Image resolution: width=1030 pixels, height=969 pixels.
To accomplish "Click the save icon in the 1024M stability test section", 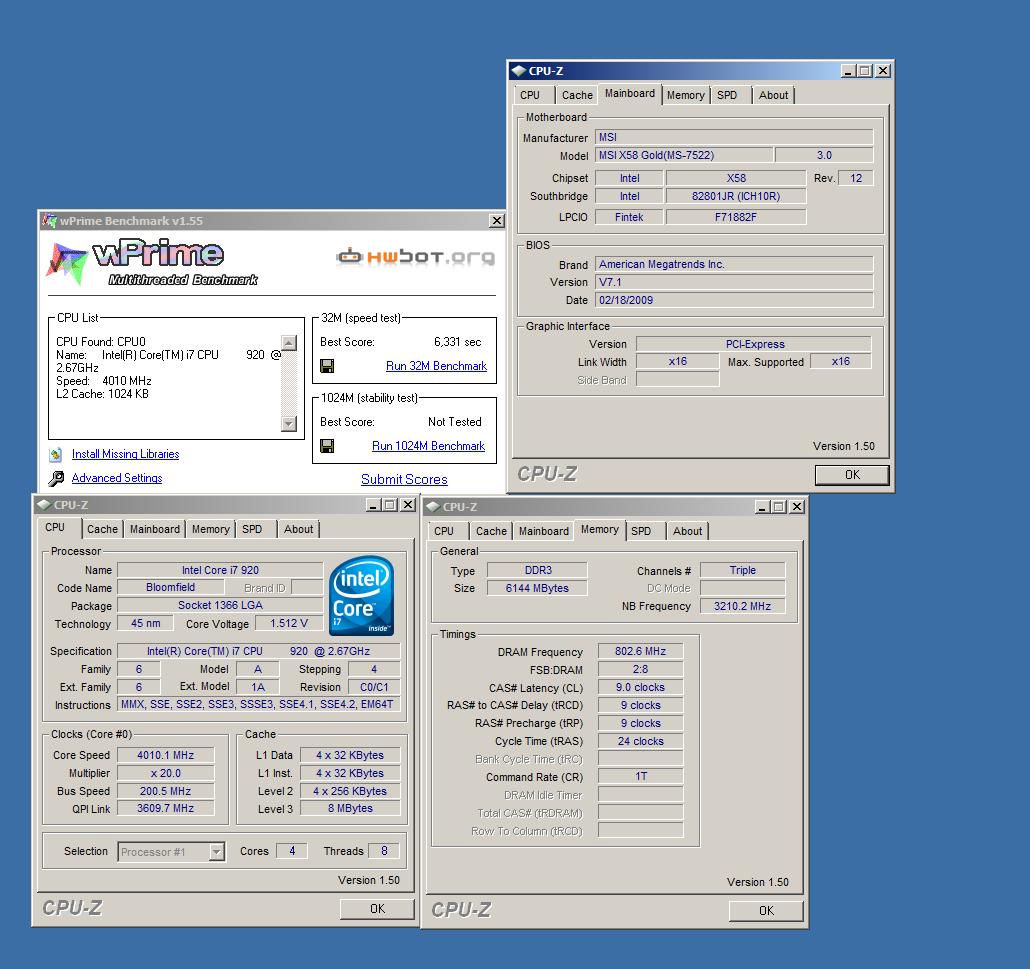I will pyautogui.click(x=326, y=446).
